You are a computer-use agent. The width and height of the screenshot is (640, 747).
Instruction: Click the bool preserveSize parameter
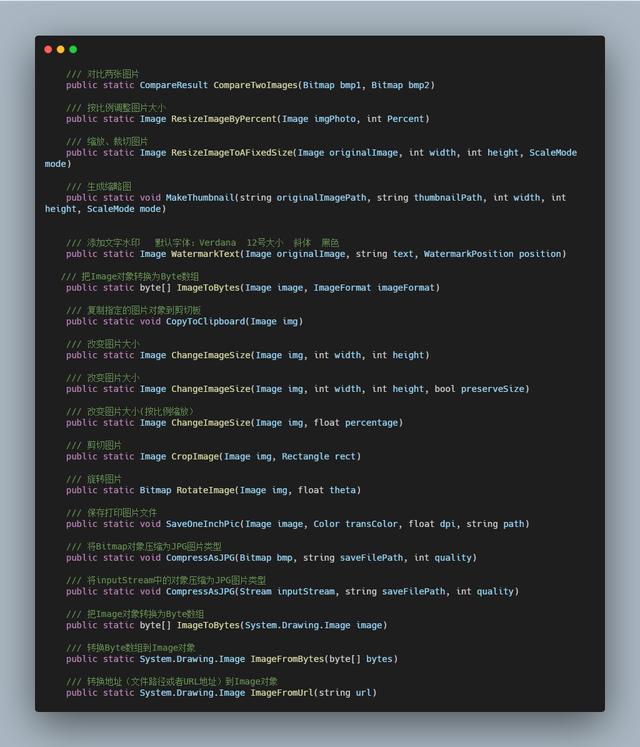[x=479, y=389]
